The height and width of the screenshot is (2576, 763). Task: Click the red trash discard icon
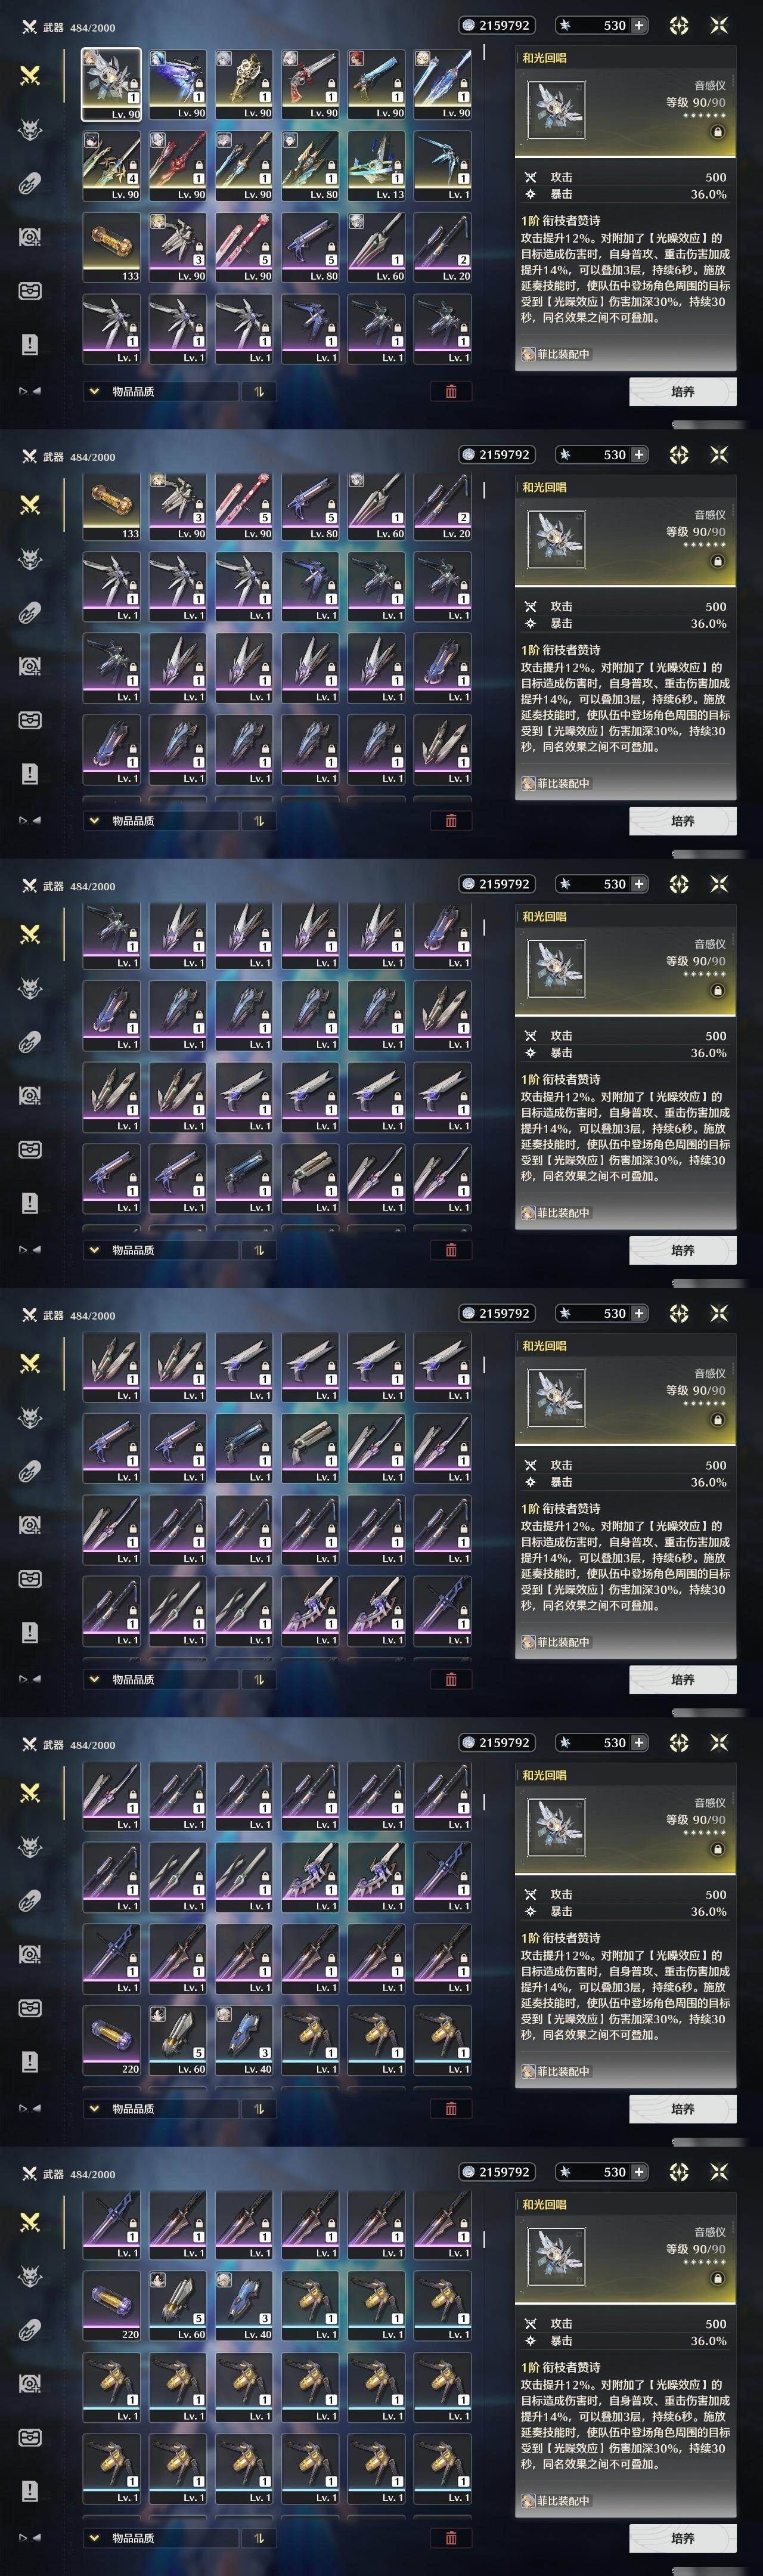[451, 391]
